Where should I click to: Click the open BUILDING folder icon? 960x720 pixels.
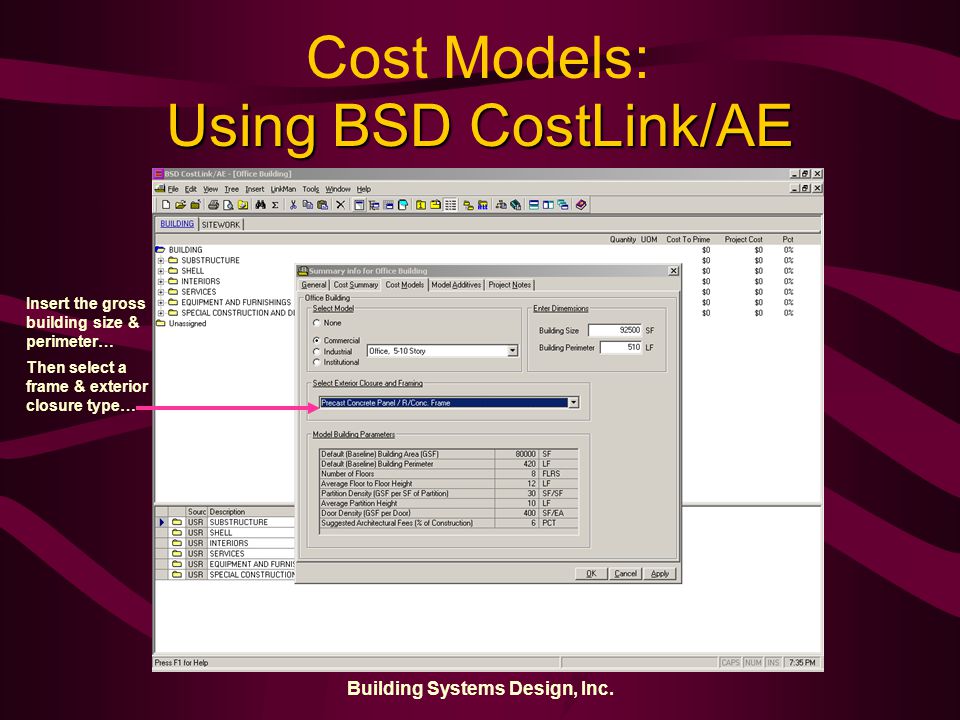160,250
